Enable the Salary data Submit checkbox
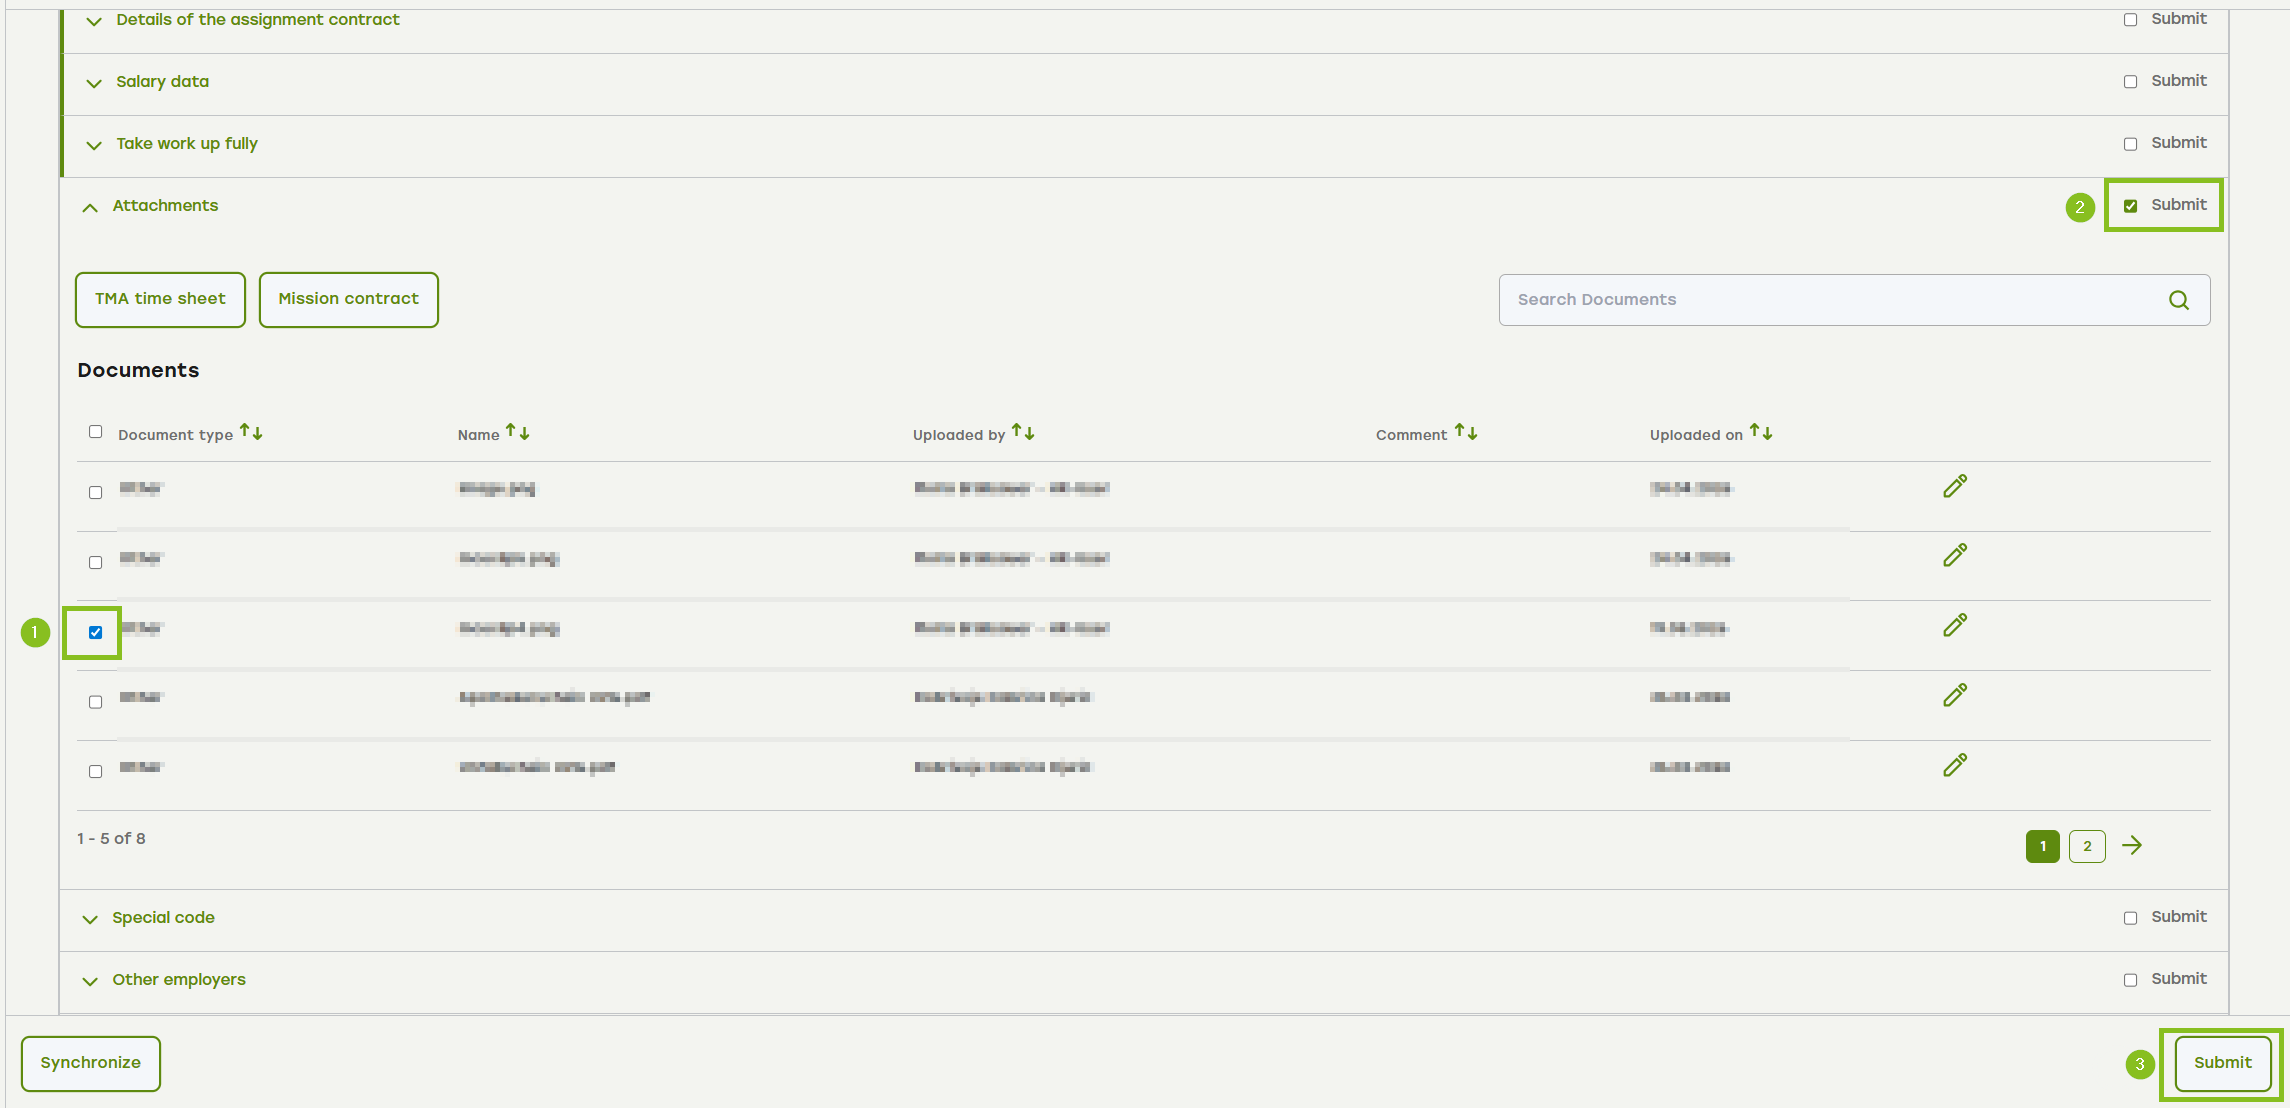2290x1108 pixels. tap(2131, 82)
